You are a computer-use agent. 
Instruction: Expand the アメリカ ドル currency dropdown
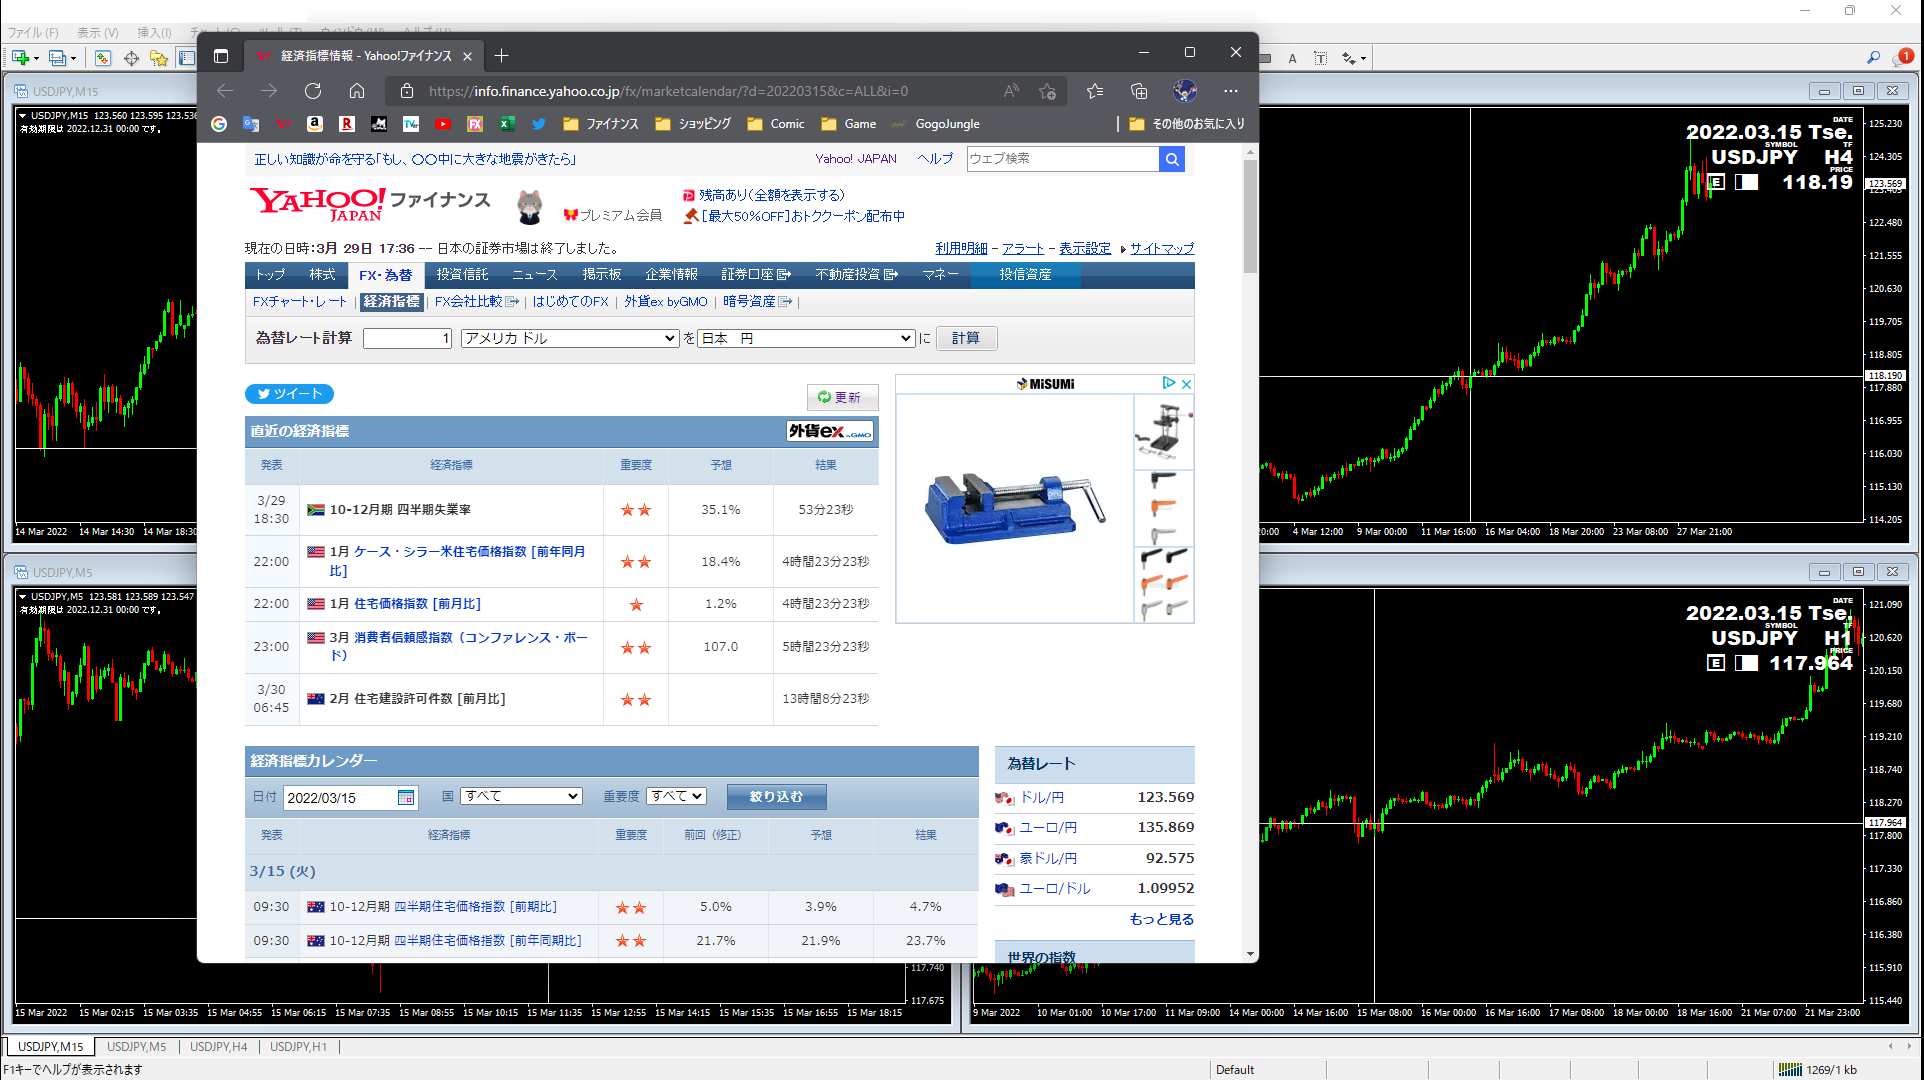pyautogui.click(x=570, y=338)
